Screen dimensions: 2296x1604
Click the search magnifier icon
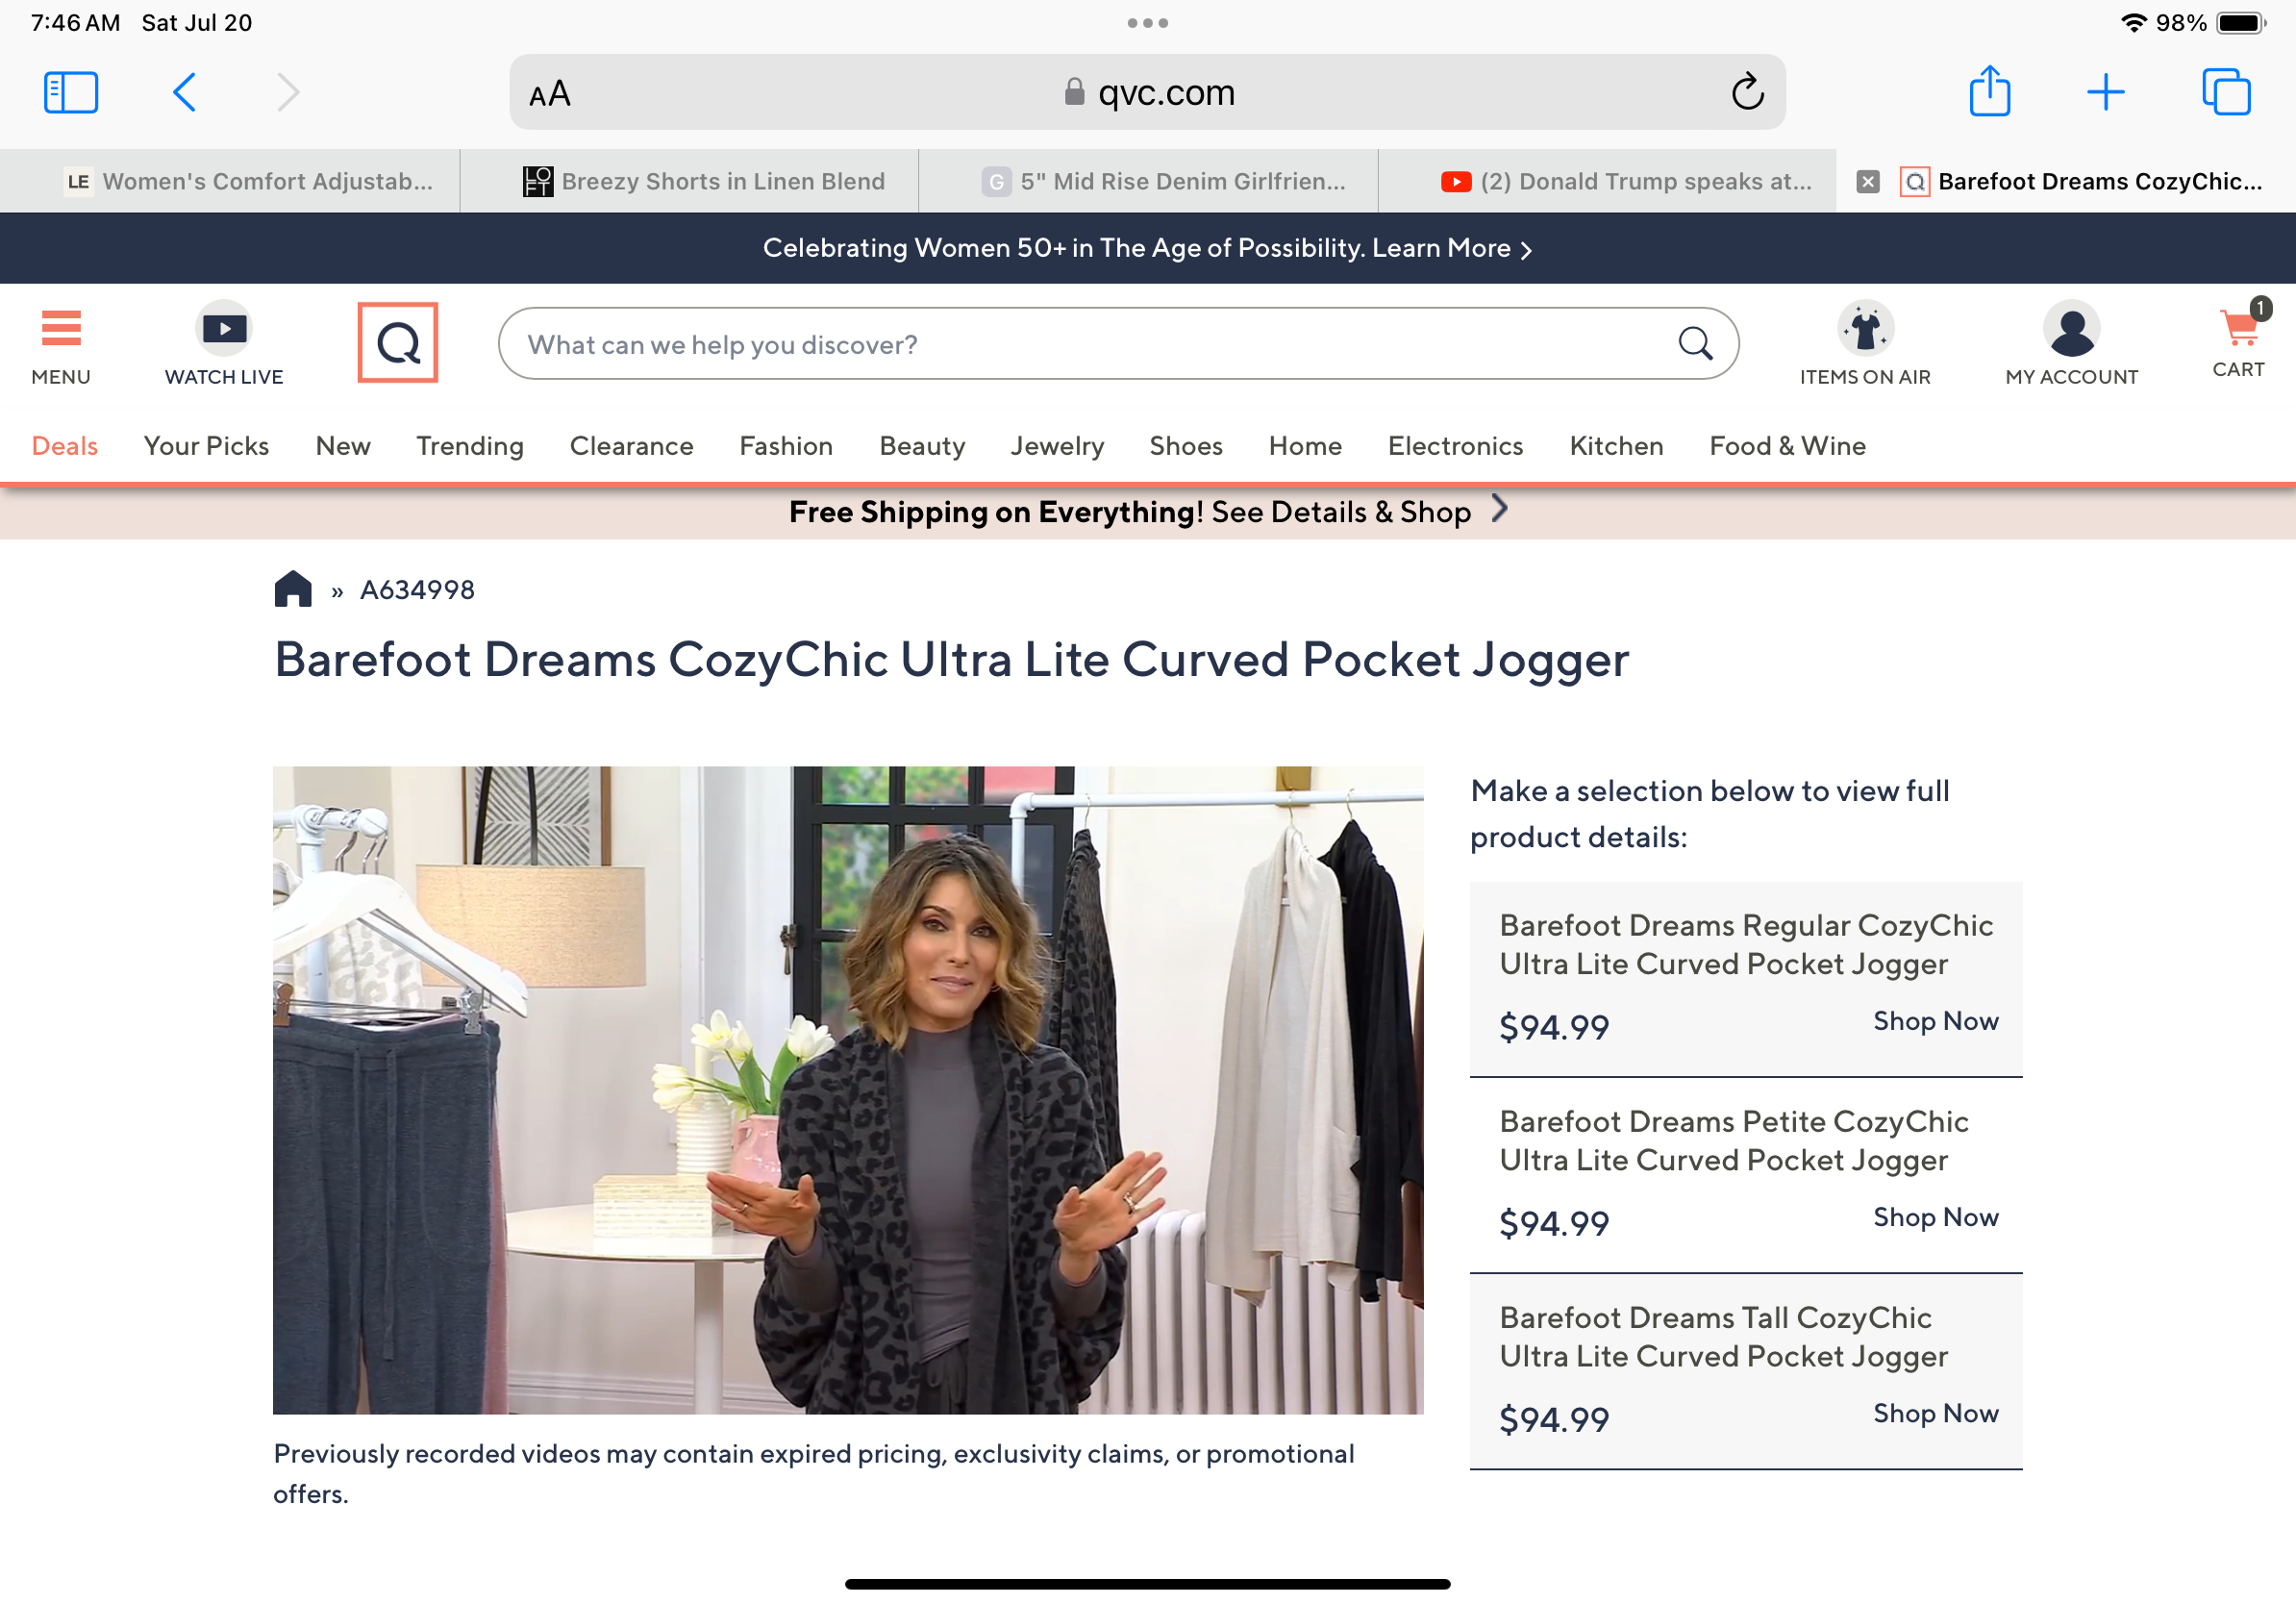coord(1694,344)
